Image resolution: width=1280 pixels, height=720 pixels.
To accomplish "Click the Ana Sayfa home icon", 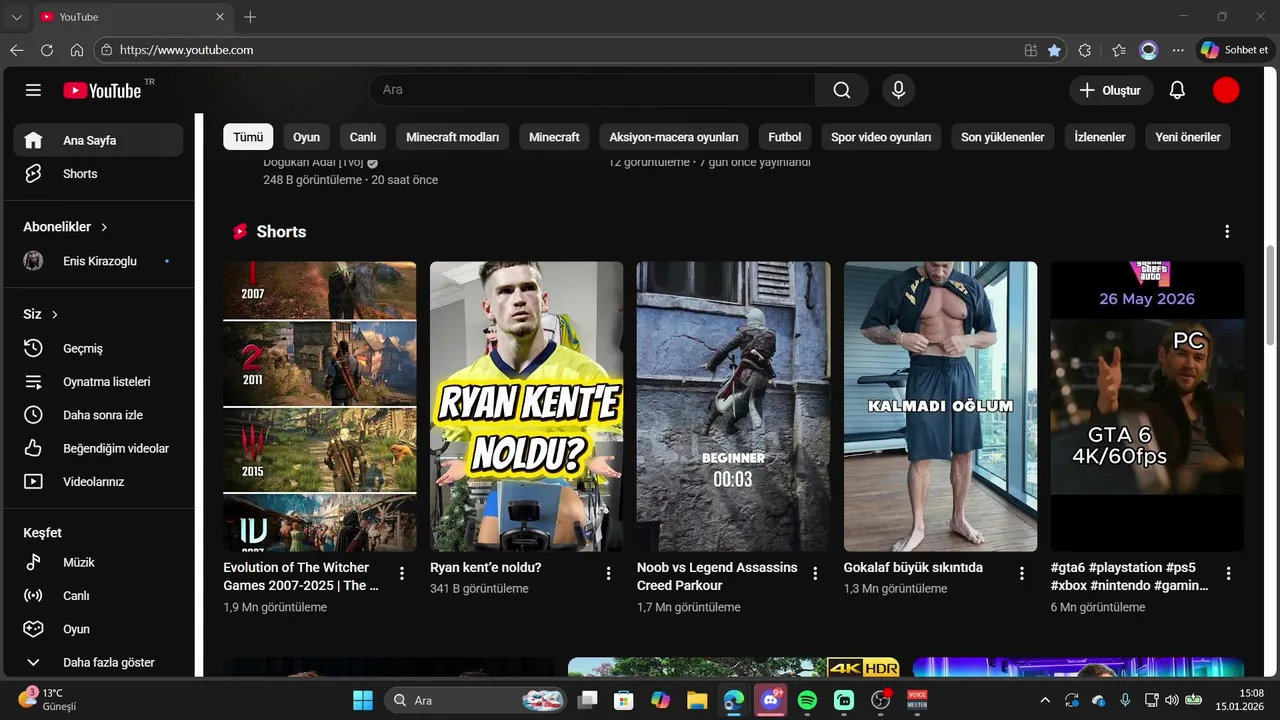I will (33, 140).
